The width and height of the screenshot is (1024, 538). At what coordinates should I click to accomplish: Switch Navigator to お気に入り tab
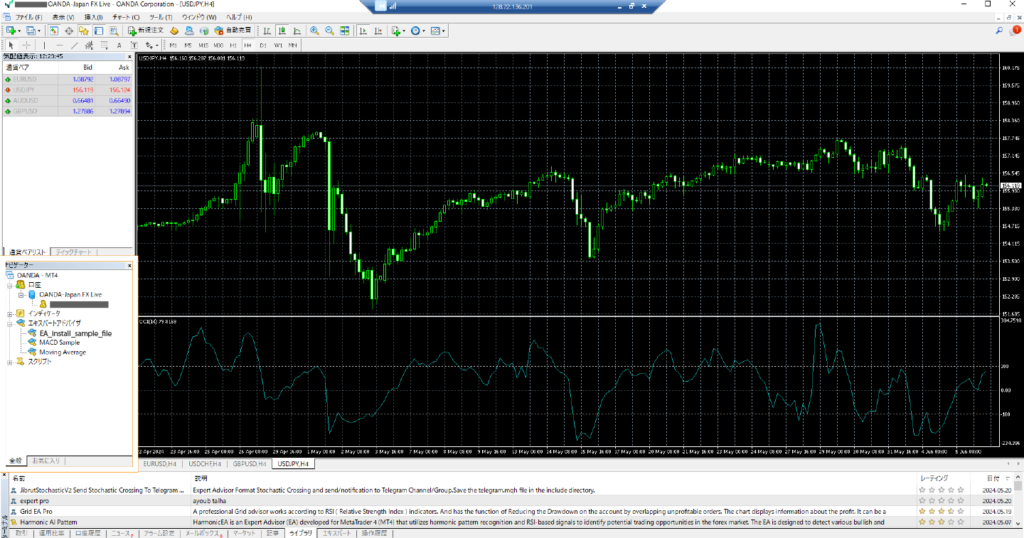(x=46, y=461)
